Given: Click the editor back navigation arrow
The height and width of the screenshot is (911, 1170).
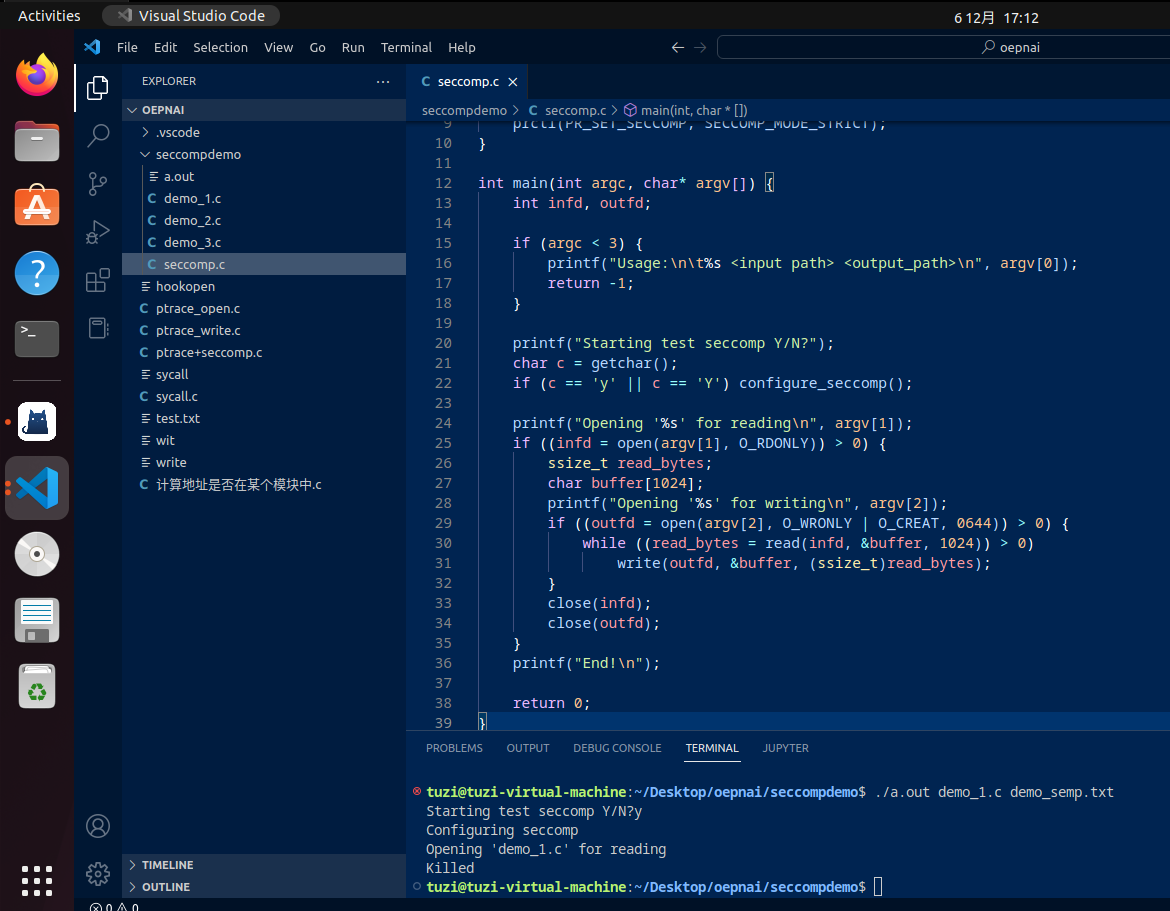Looking at the screenshot, I should pos(677,47).
